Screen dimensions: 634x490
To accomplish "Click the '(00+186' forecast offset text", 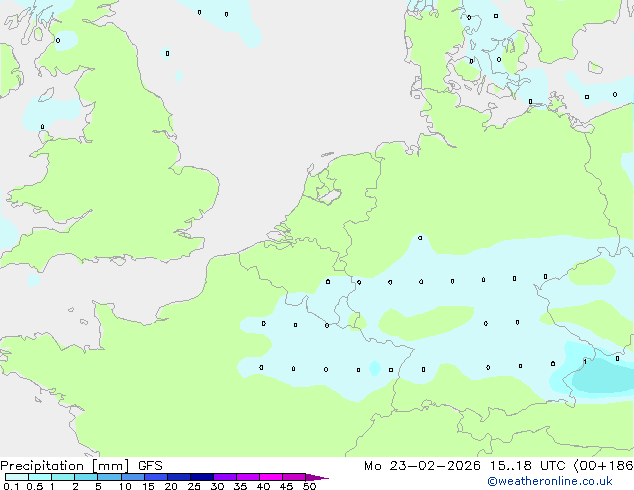I will tap(603, 466).
